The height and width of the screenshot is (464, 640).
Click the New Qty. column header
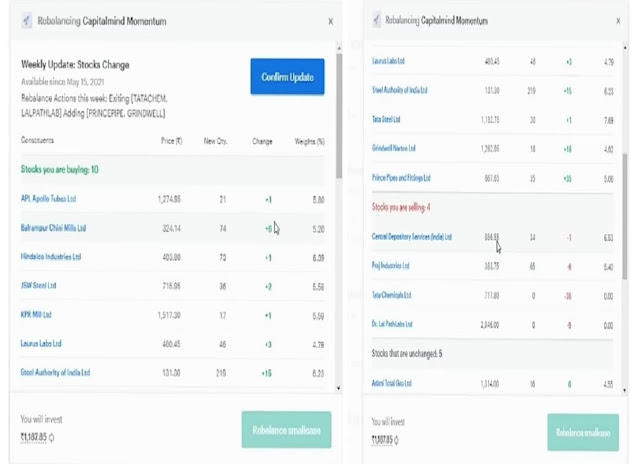pos(216,141)
